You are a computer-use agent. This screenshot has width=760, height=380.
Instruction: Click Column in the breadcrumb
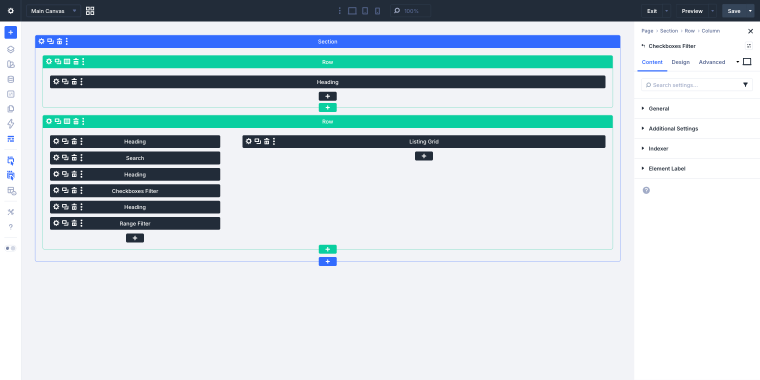tap(711, 31)
